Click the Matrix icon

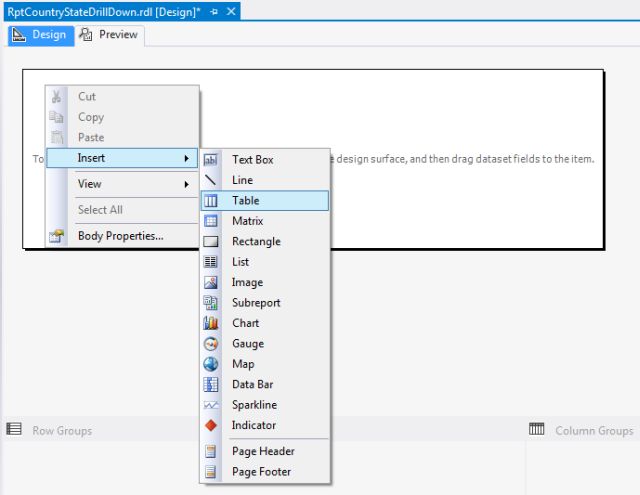pyautogui.click(x=211, y=221)
